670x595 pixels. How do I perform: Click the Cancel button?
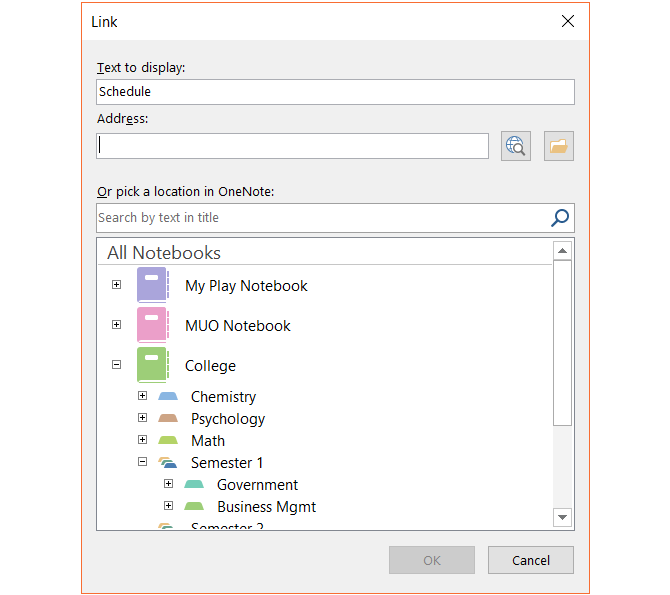[531, 560]
